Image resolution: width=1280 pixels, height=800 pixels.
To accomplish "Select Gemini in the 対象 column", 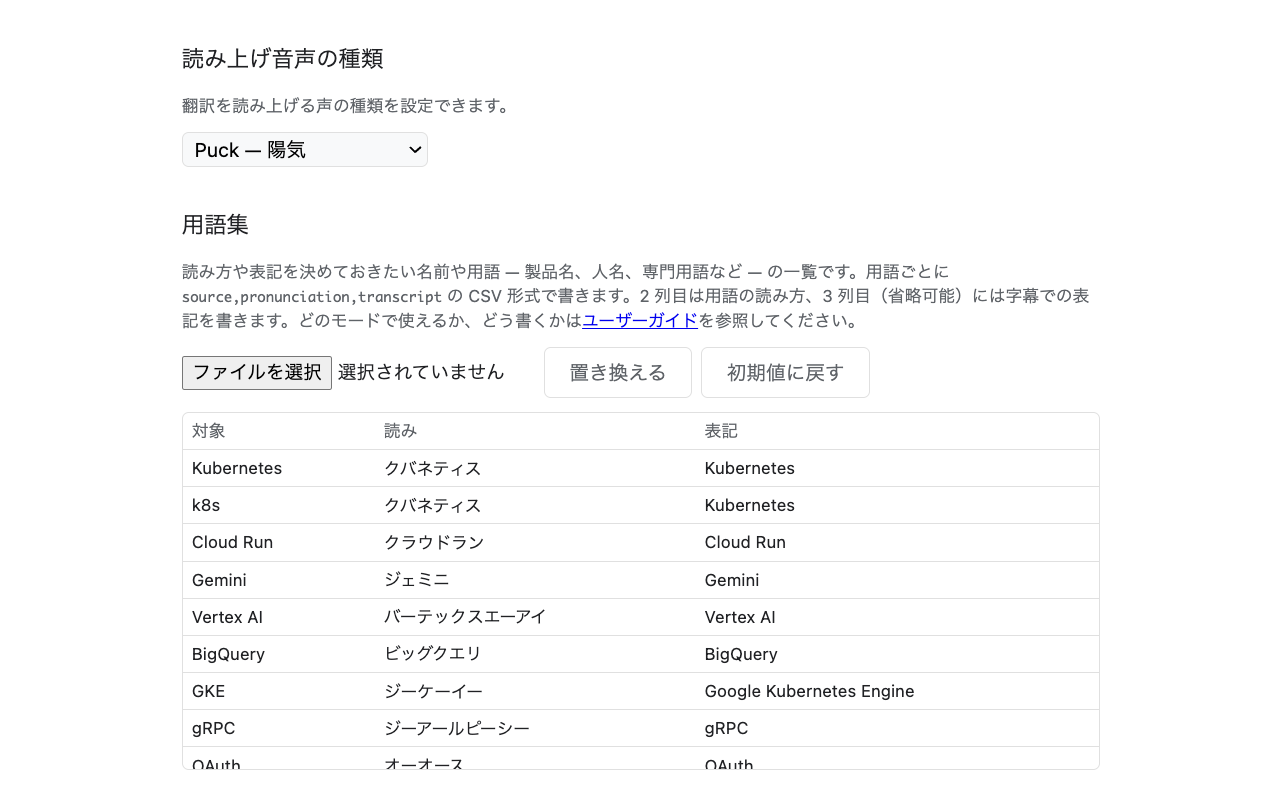I will (x=219, y=580).
